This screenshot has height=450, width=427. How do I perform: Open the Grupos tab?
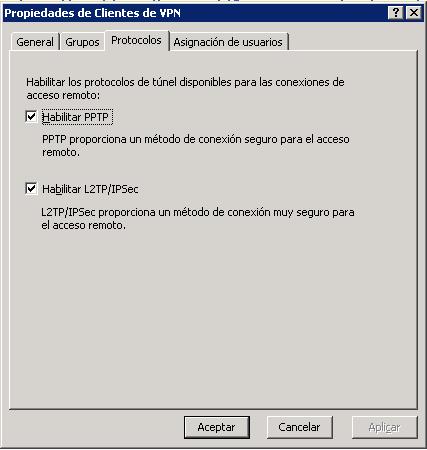coord(82,42)
